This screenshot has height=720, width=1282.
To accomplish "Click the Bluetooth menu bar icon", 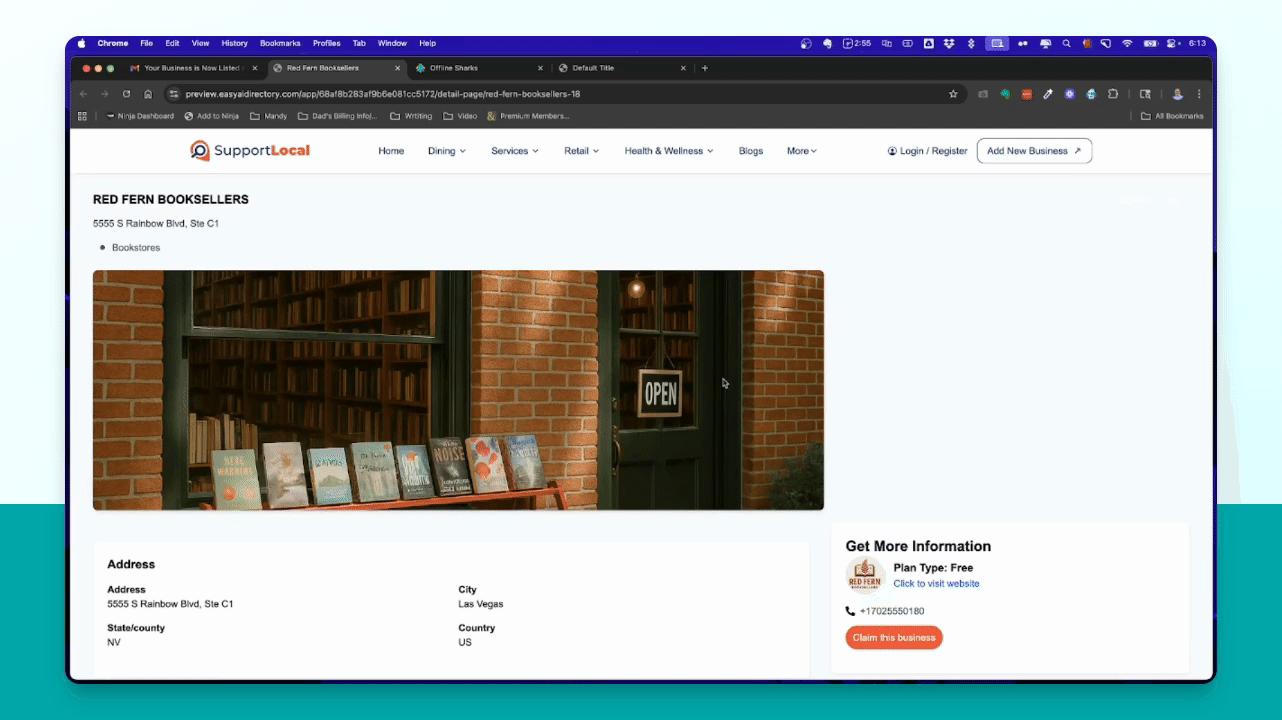I will click(x=970, y=43).
